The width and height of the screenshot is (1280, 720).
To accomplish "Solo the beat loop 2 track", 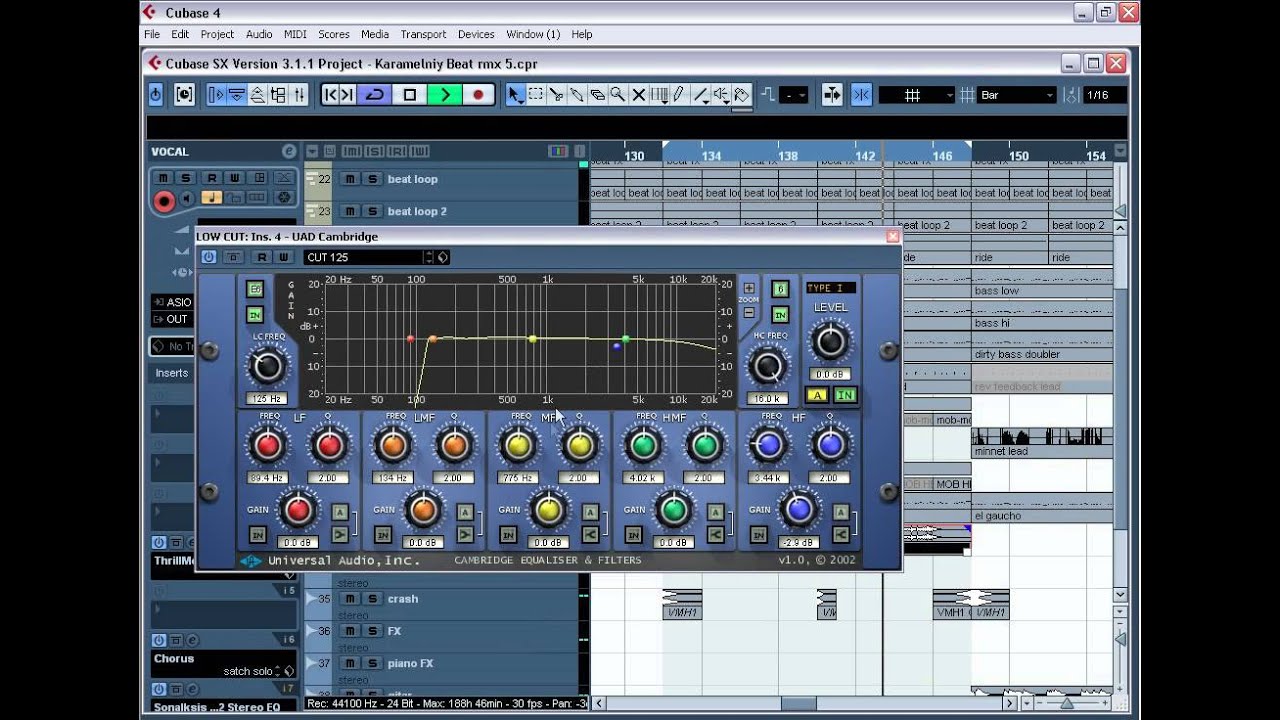I will (372, 211).
